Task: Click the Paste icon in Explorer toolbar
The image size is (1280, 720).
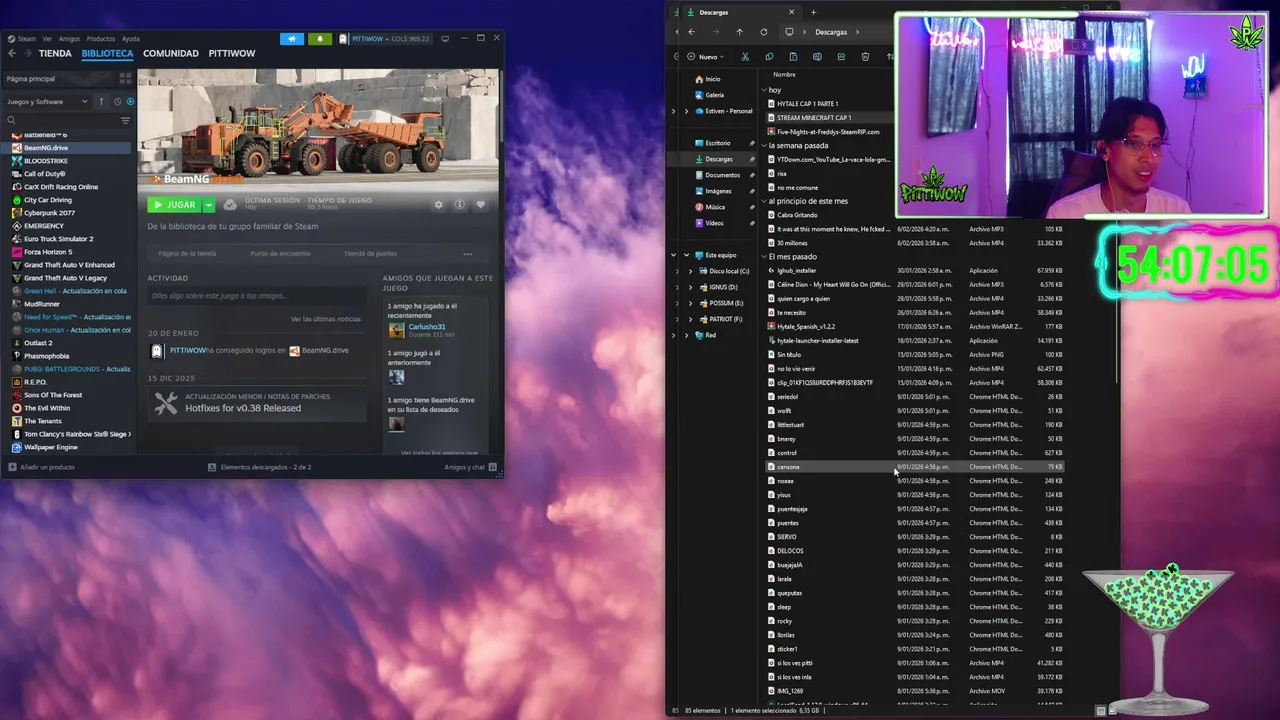Action: pyautogui.click(x=793, y=57)
